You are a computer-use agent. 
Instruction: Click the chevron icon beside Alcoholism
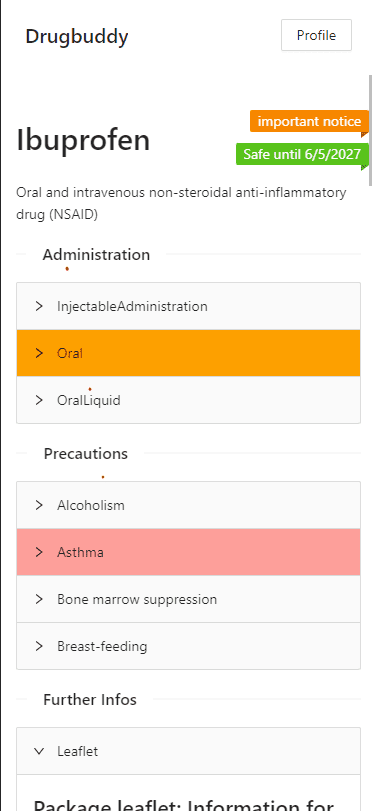click(x=39, y=505)
